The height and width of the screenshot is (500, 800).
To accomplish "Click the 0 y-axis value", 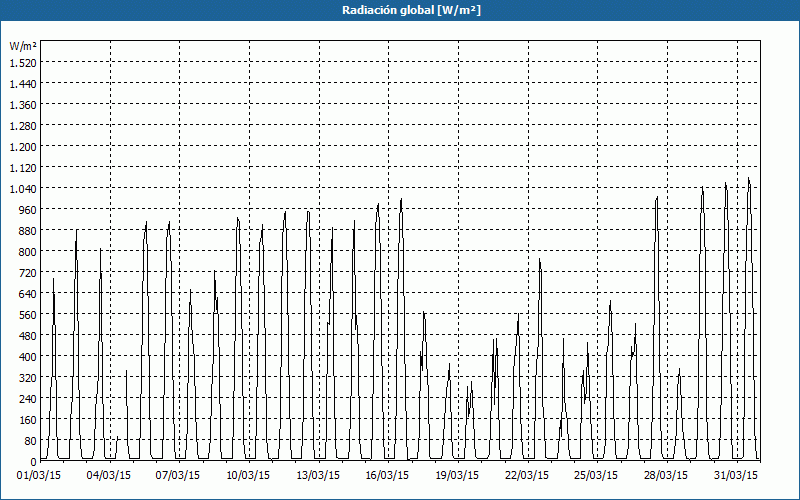I will click(34, 462).
